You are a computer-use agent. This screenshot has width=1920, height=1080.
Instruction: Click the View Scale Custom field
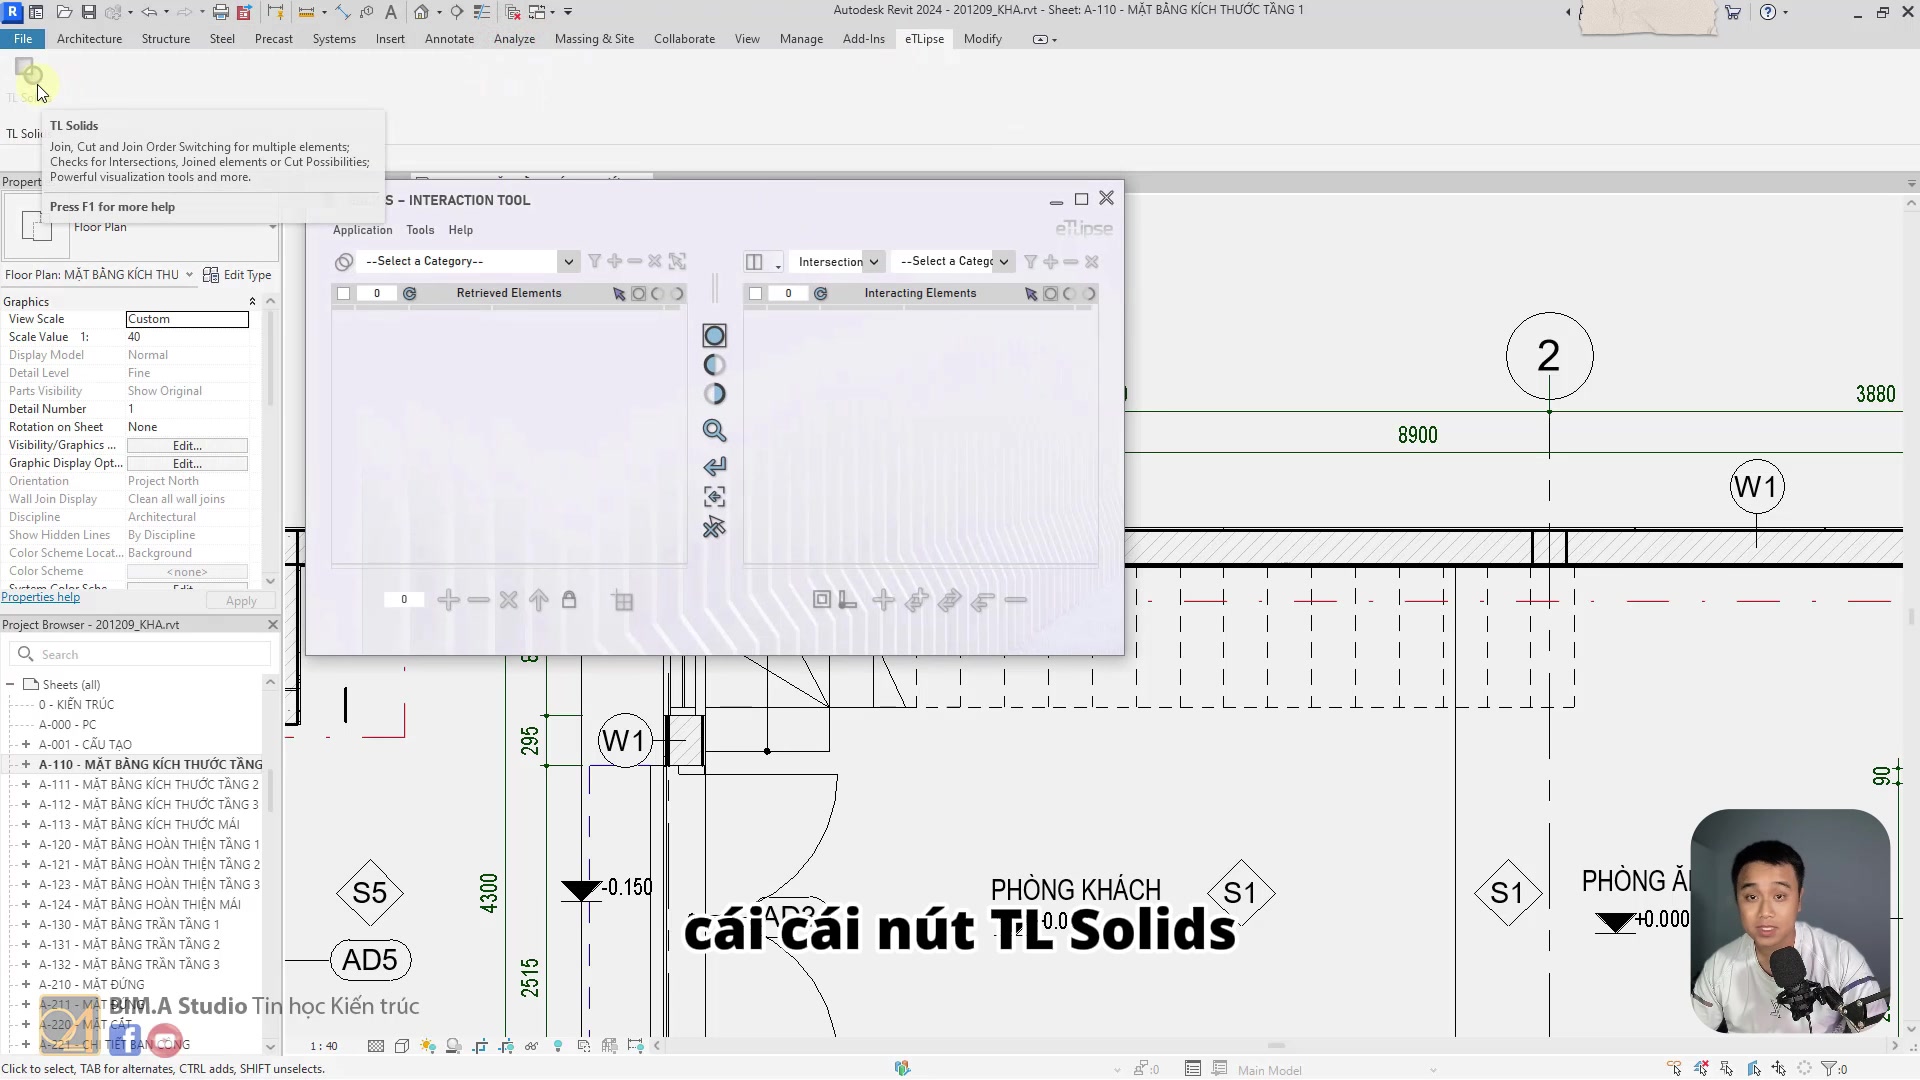coord(187,319)
